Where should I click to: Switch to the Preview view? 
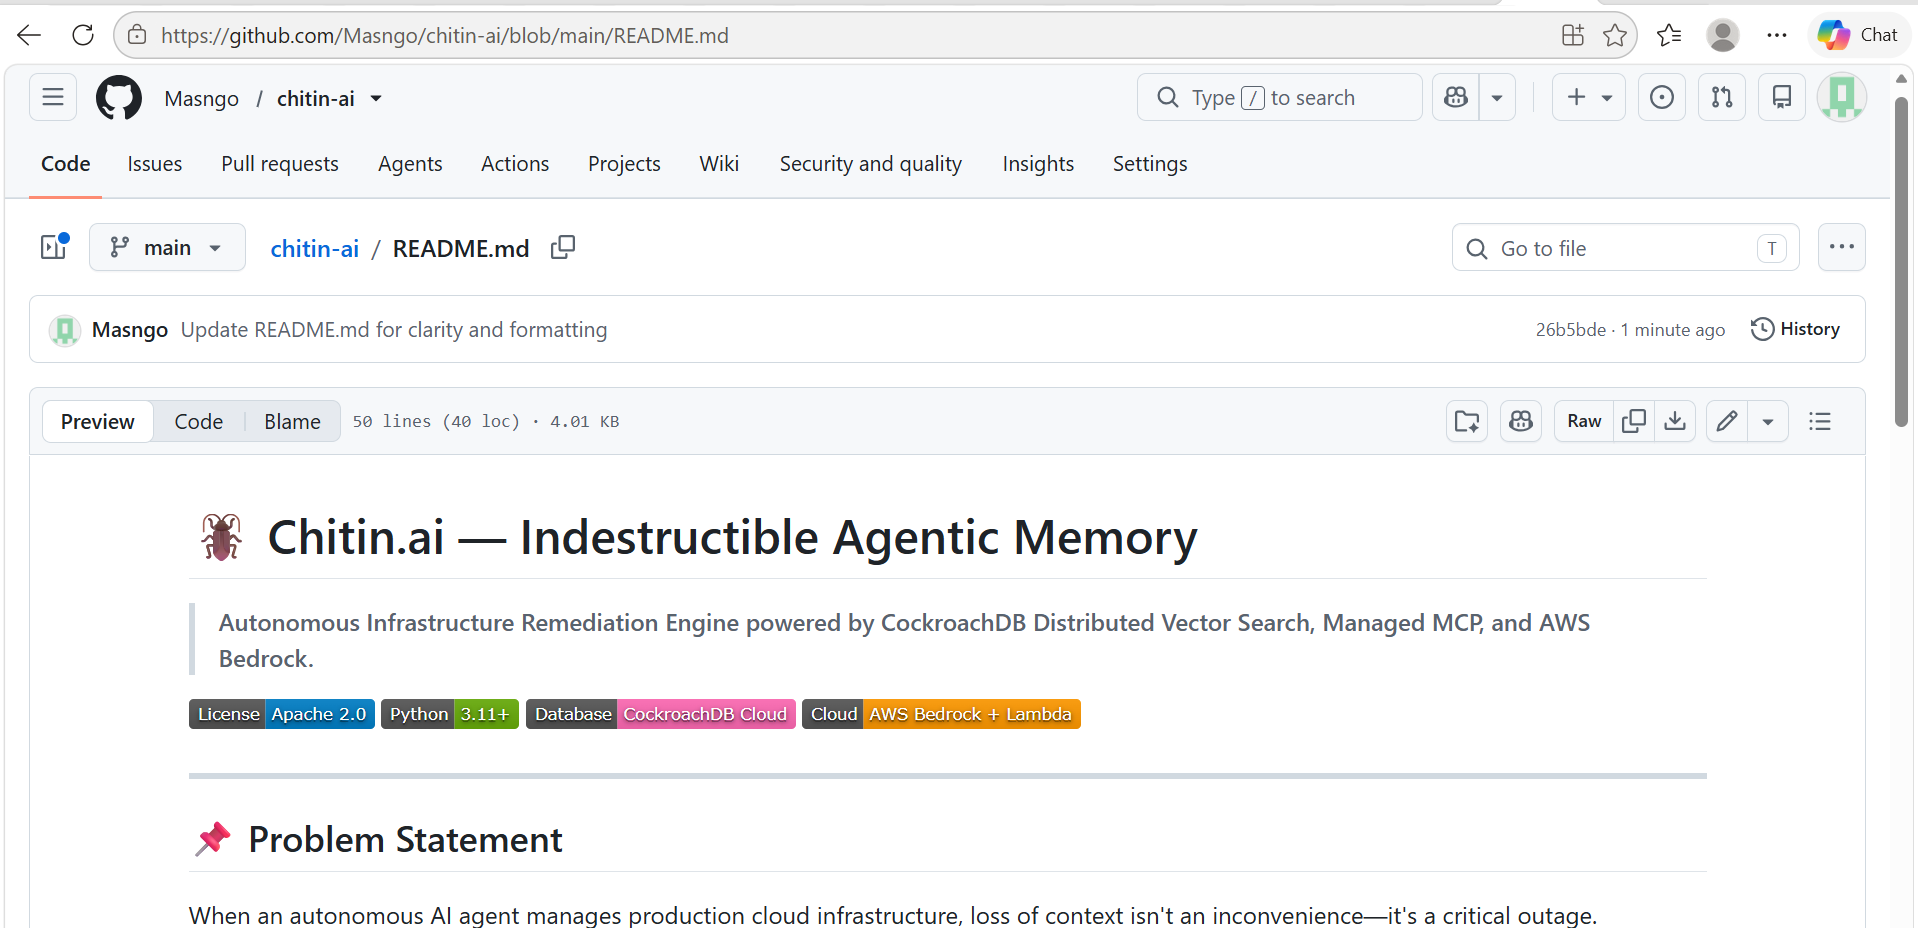97,422
